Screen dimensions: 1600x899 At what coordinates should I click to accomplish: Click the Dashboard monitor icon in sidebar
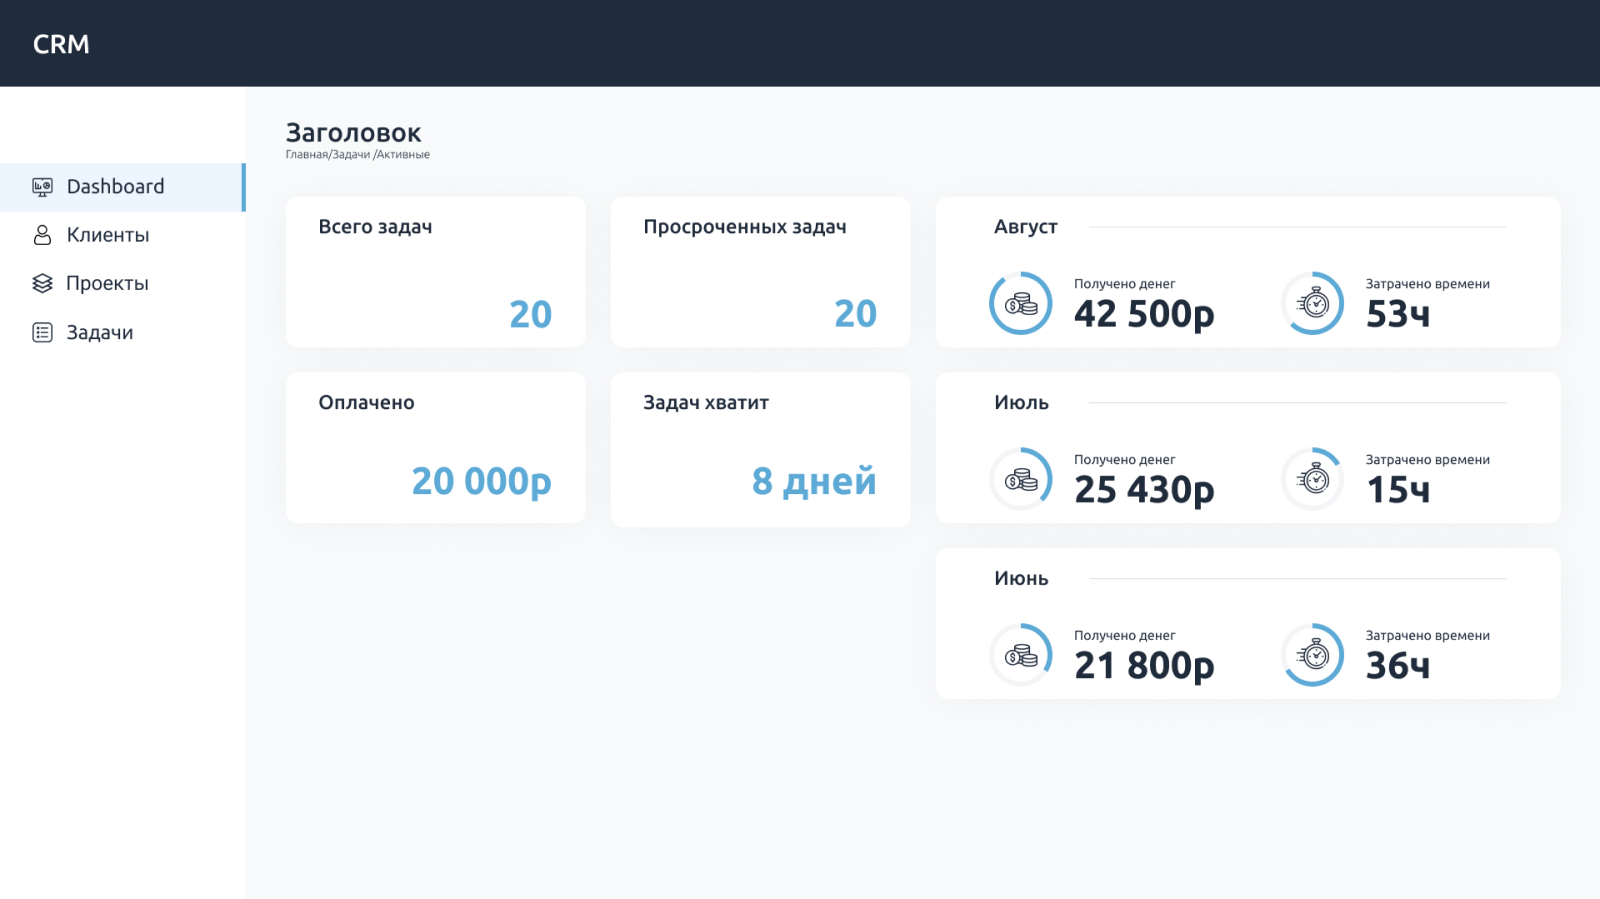pos(42,187)
